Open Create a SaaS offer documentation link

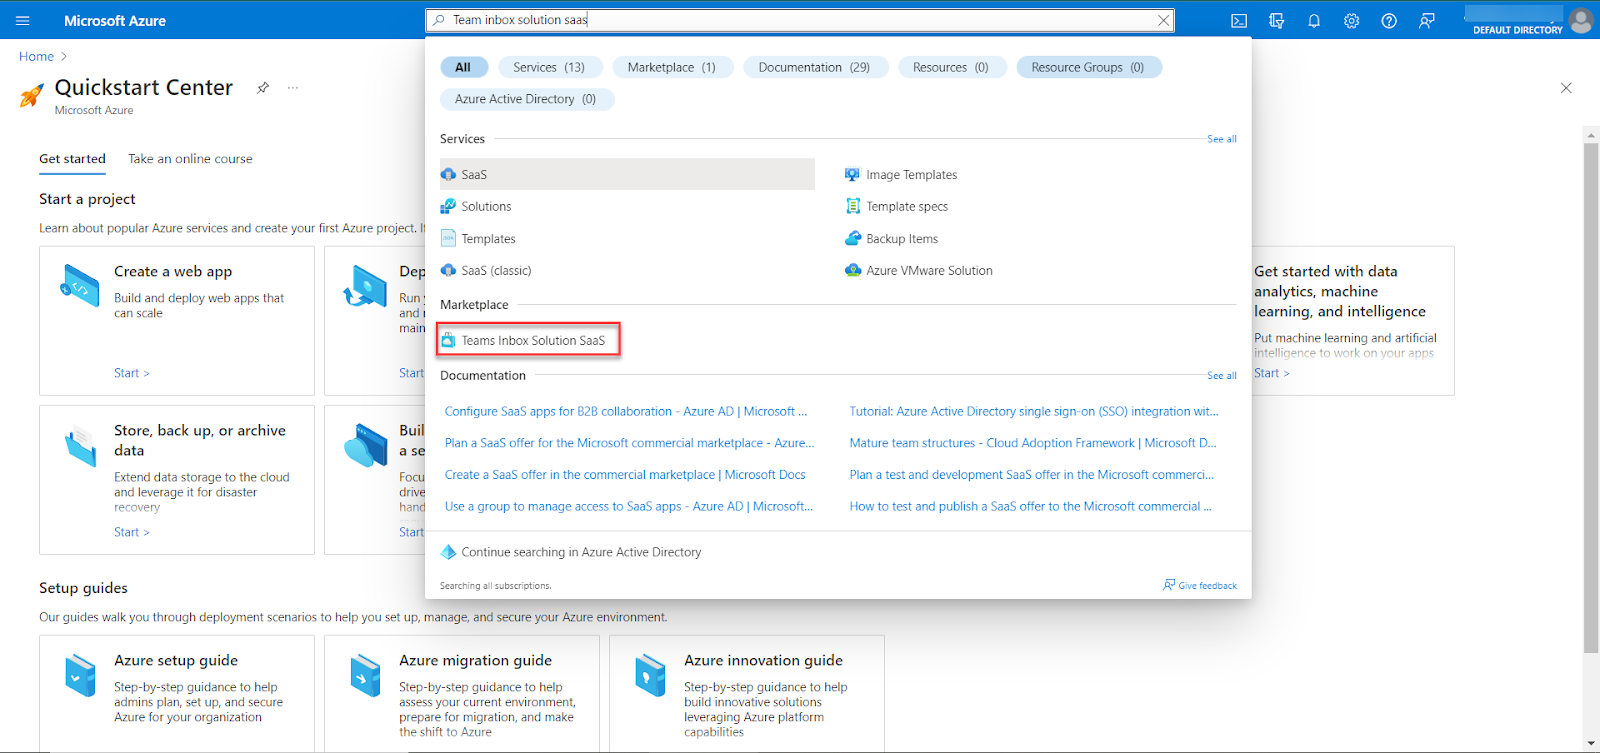pyautogui.click(x=625, y=475)
